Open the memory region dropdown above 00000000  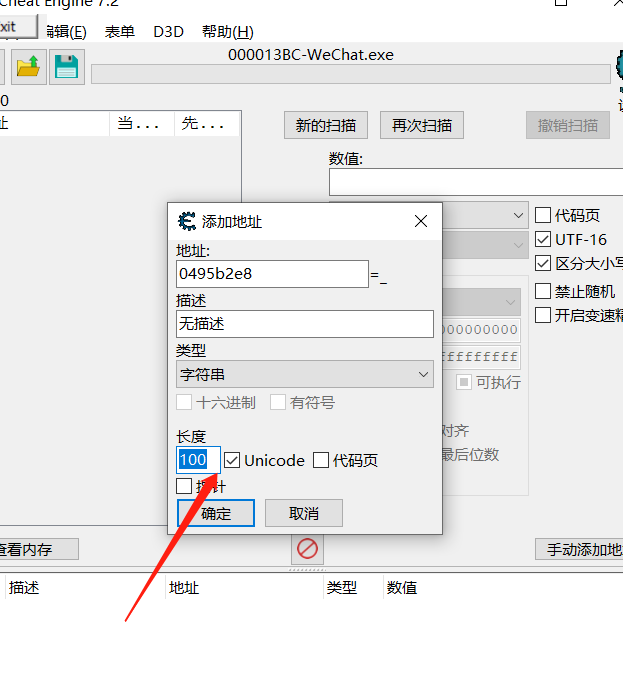point(482,302)
